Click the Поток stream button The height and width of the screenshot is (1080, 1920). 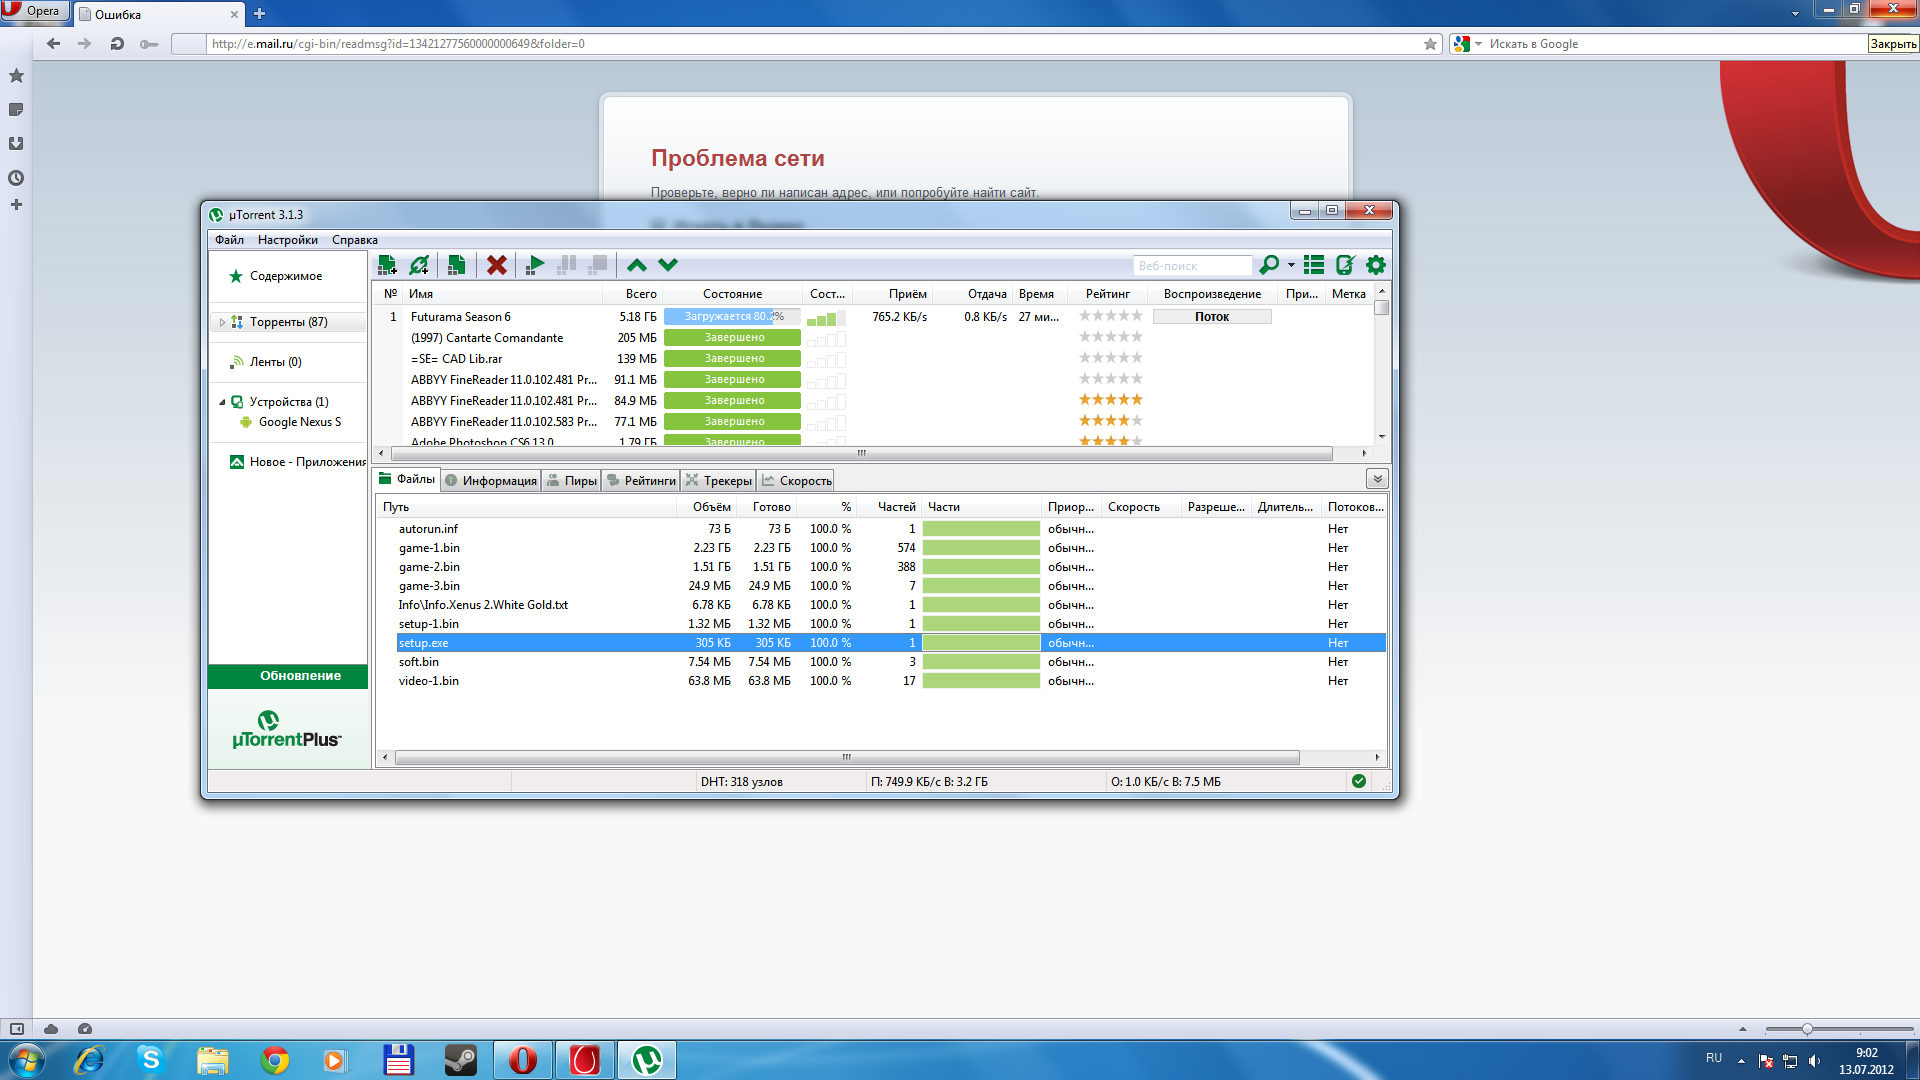(x=1212, y=317)
